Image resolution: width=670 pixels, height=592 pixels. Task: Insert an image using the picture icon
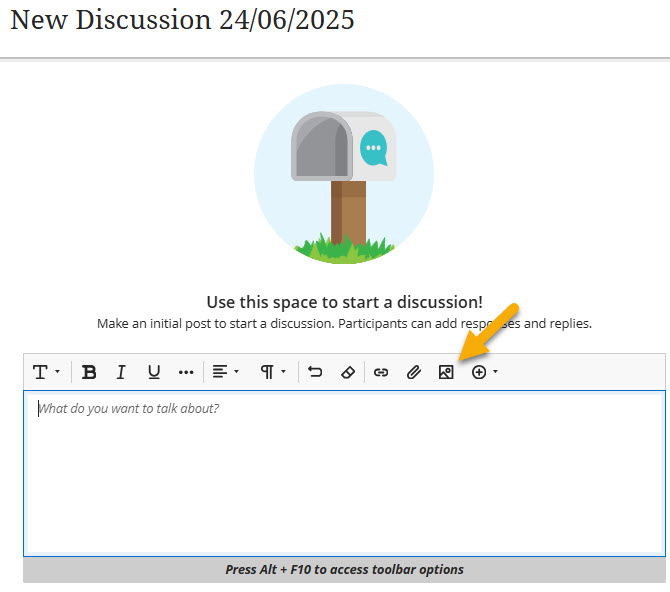446,372
